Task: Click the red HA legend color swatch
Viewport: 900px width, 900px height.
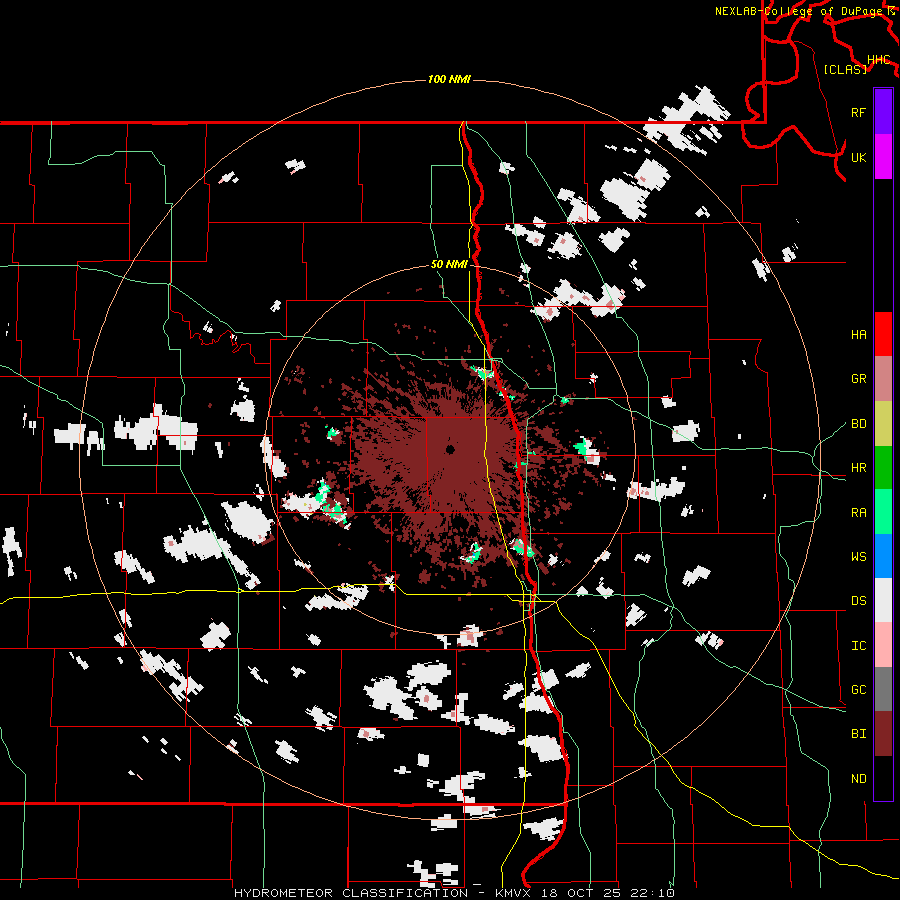Action: (x=883, y=334)
